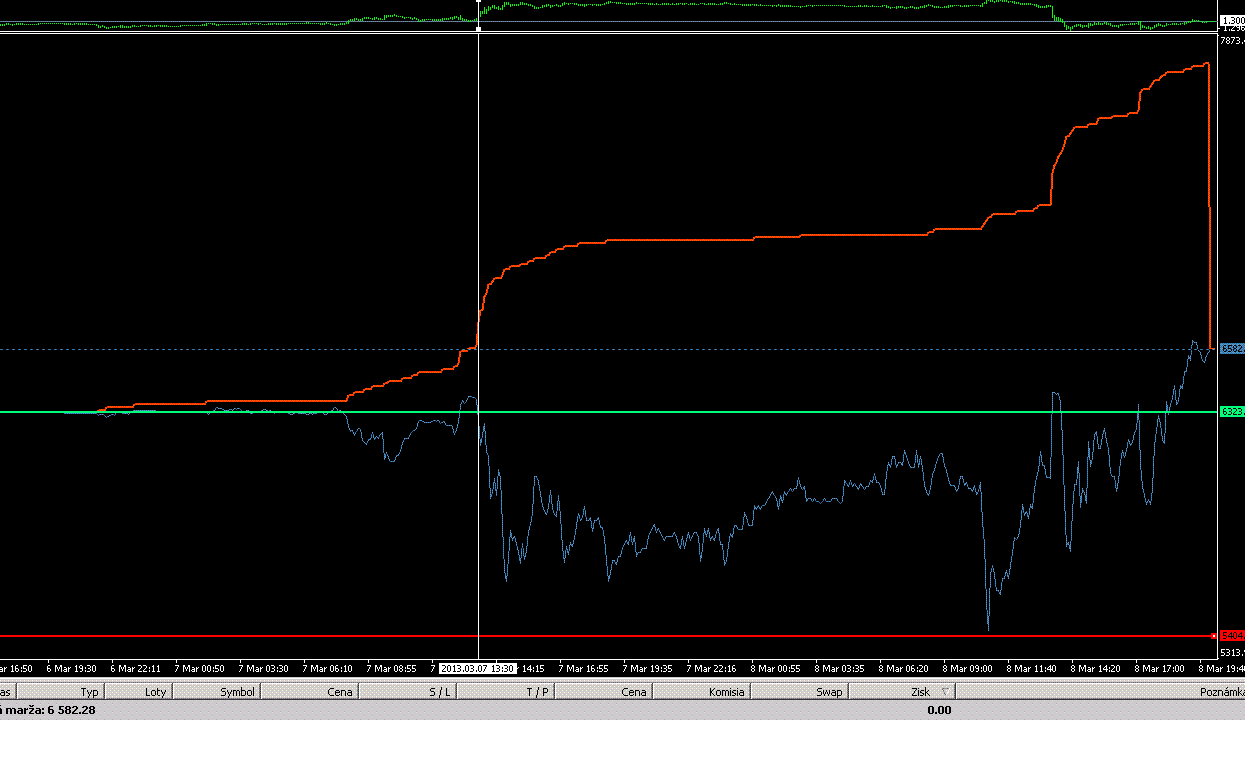Click the time label 8 Mar 14:20
This screenshot has height=778, width=1245.
(1096, 668)
